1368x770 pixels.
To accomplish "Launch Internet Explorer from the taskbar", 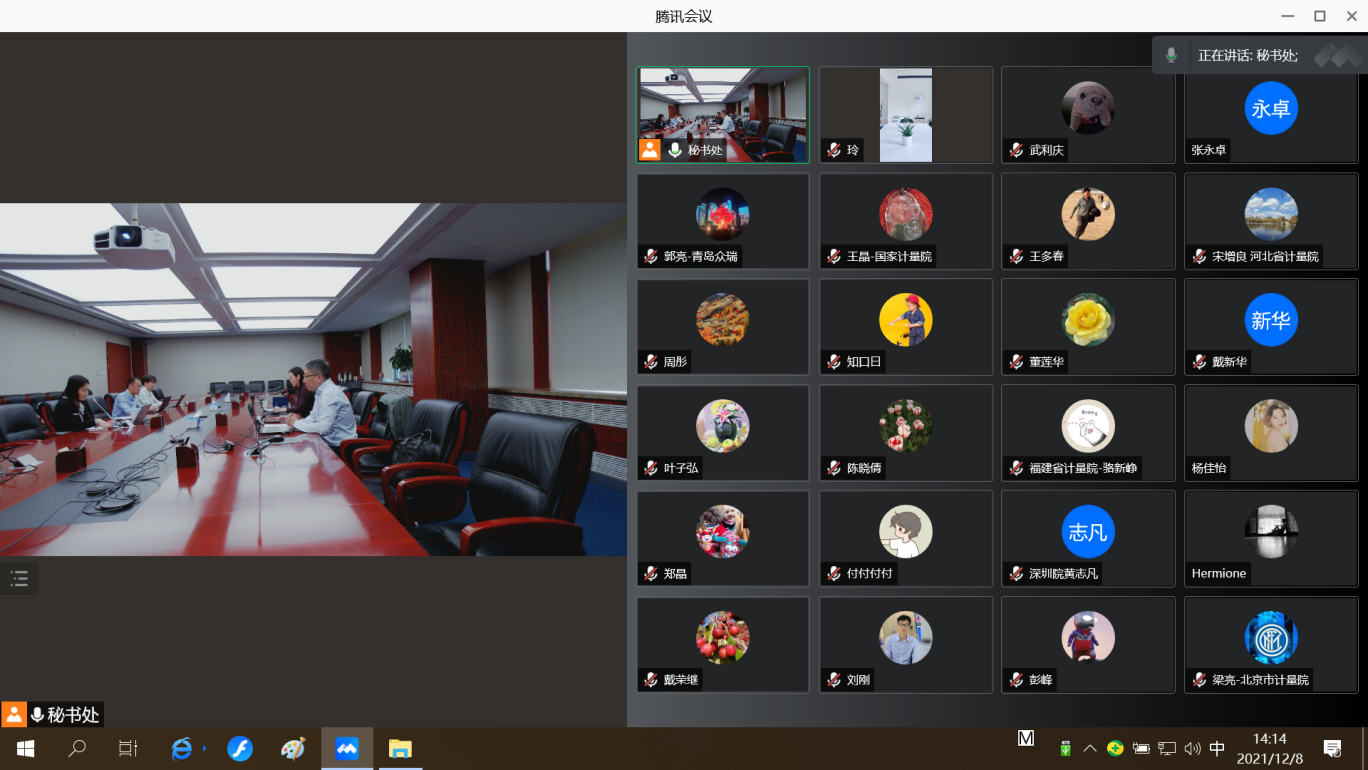I will tap(182, 748).
